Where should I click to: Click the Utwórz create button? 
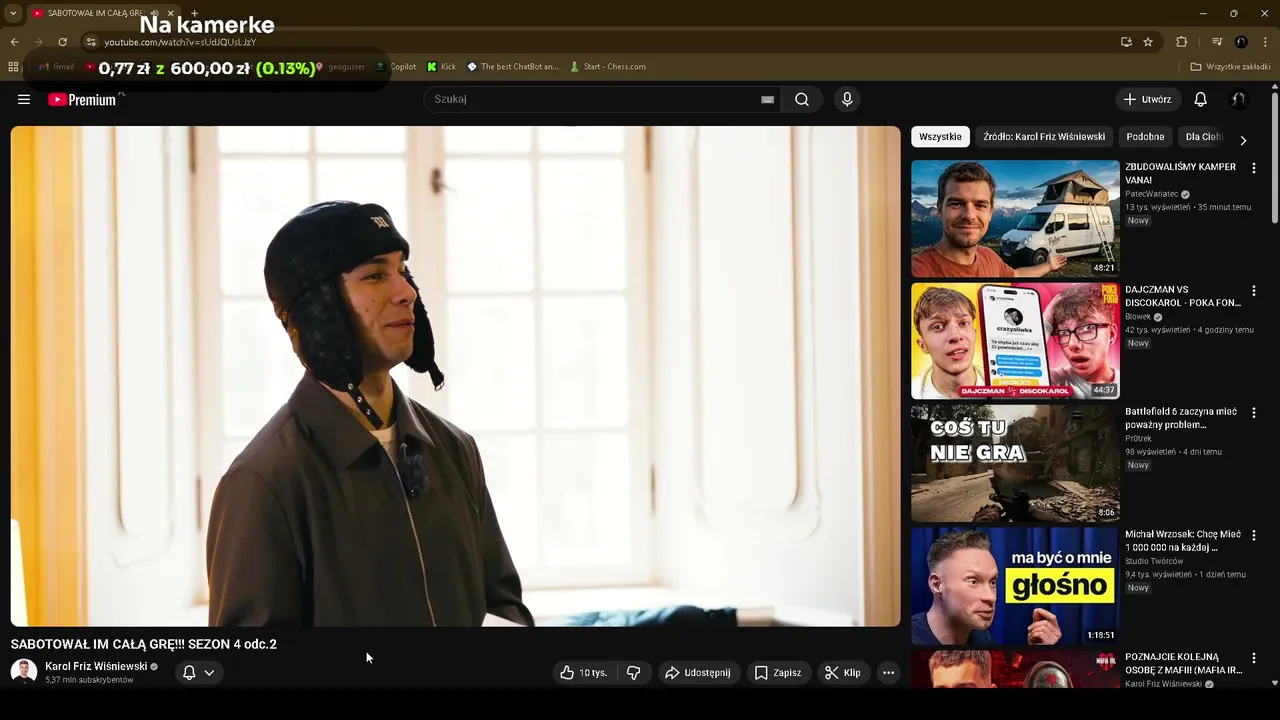(x=1148, y=99)
